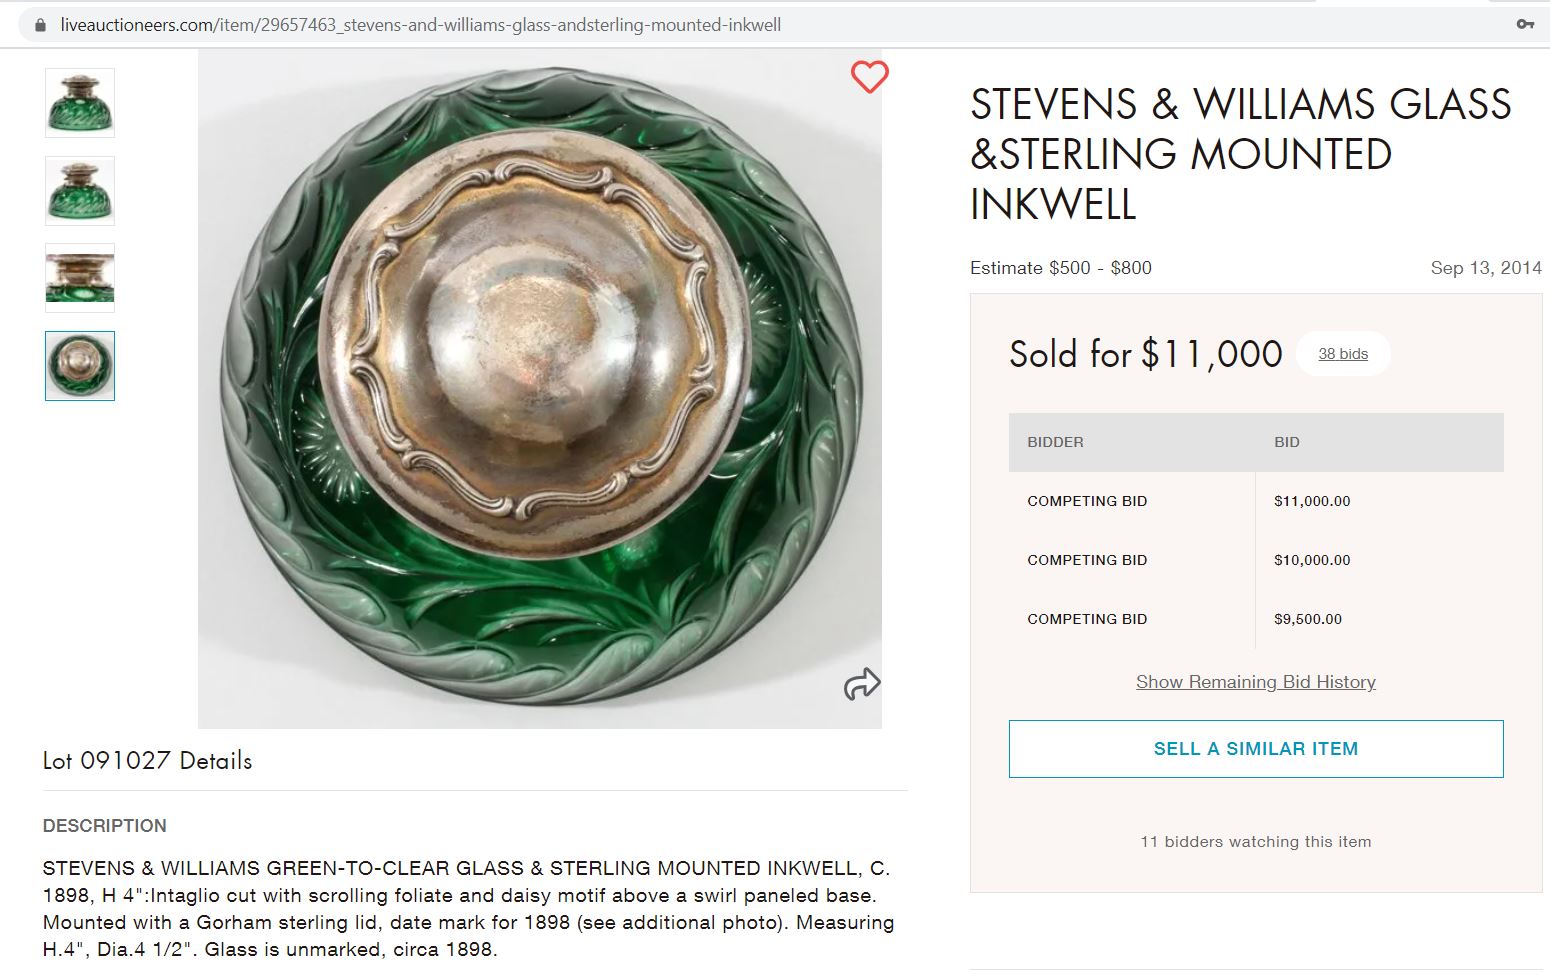Click the BID column header
This screenshot has height=977, width=1550.
[1286, 442]
